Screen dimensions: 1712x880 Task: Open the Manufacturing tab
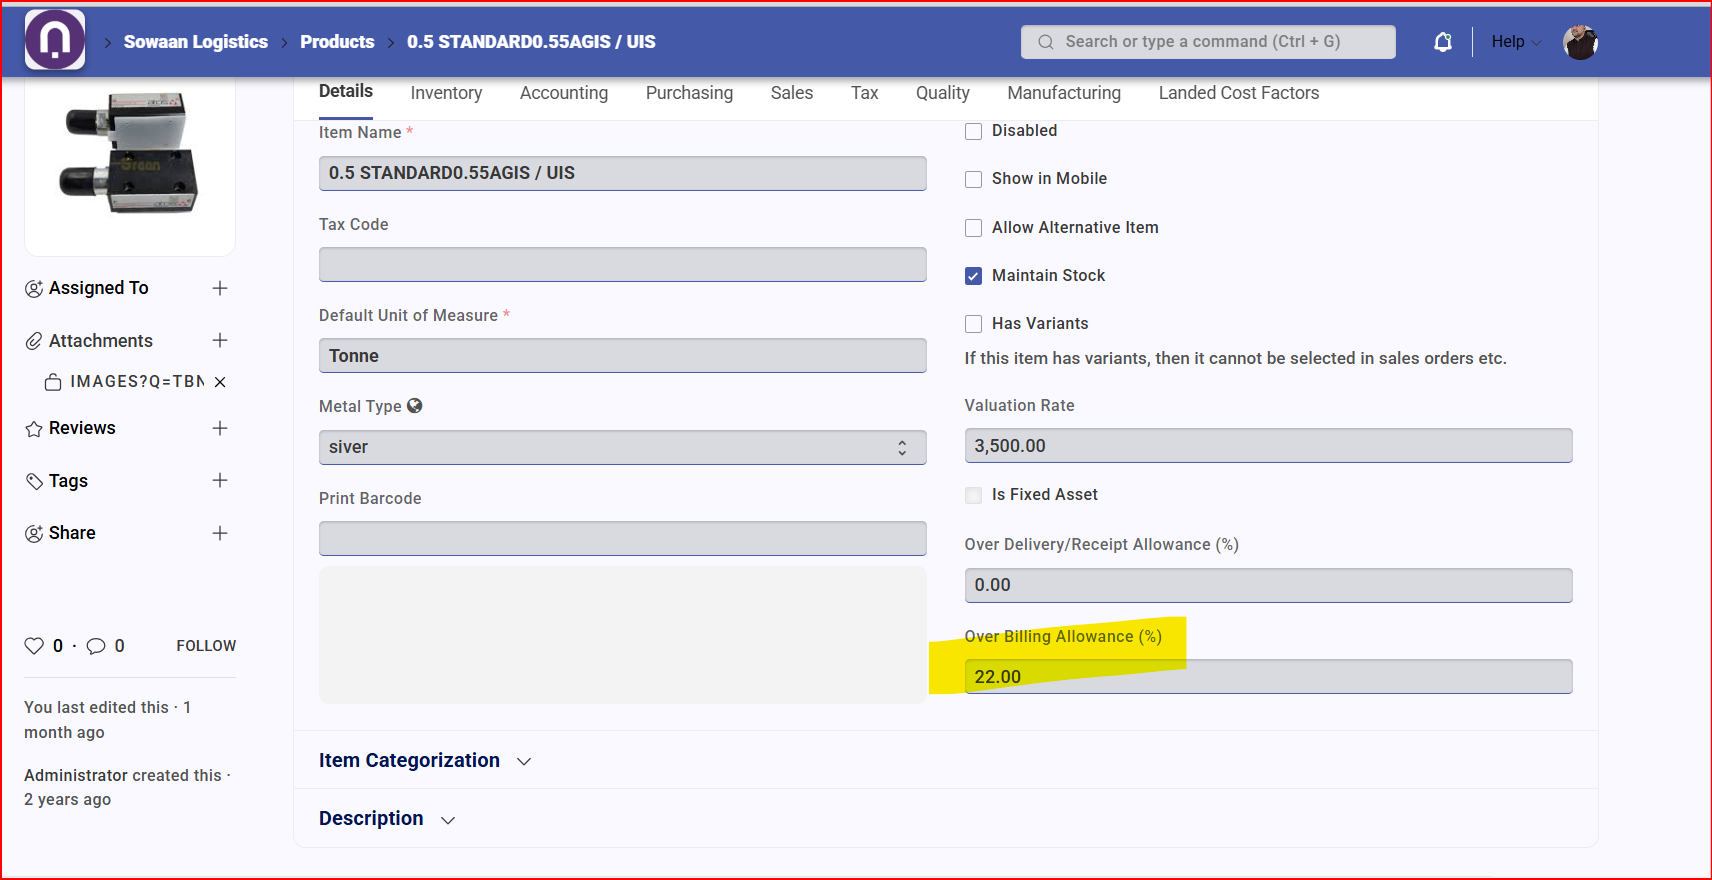click(x=1064, y=93)
